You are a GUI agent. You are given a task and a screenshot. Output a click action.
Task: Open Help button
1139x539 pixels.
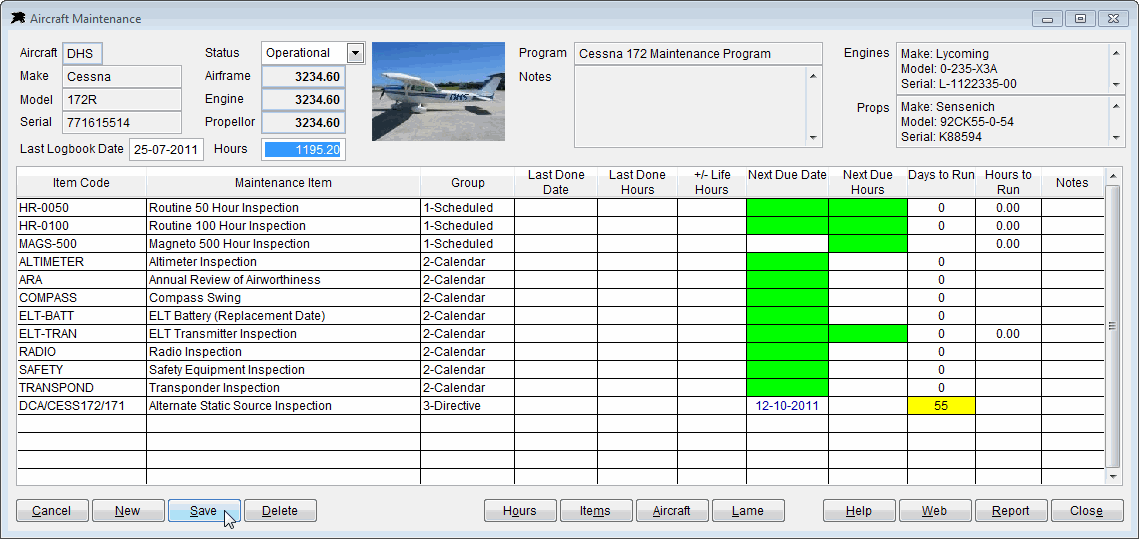859,511
